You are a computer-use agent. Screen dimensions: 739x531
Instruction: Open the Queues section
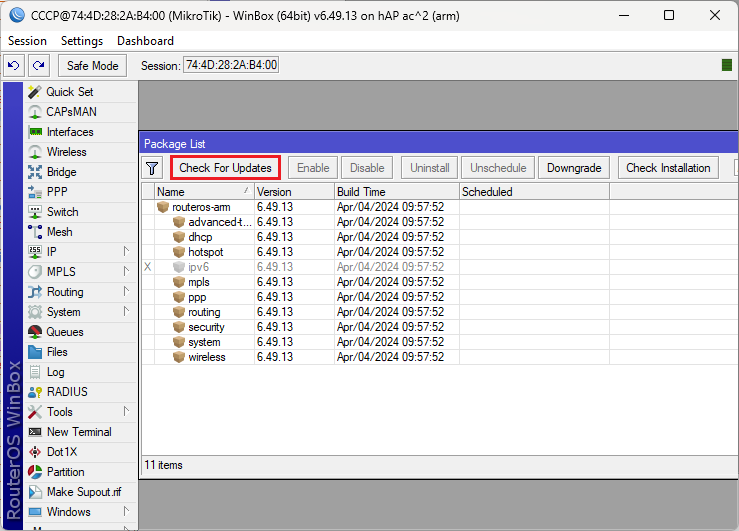pyautogui.click(x=80, y=332)
